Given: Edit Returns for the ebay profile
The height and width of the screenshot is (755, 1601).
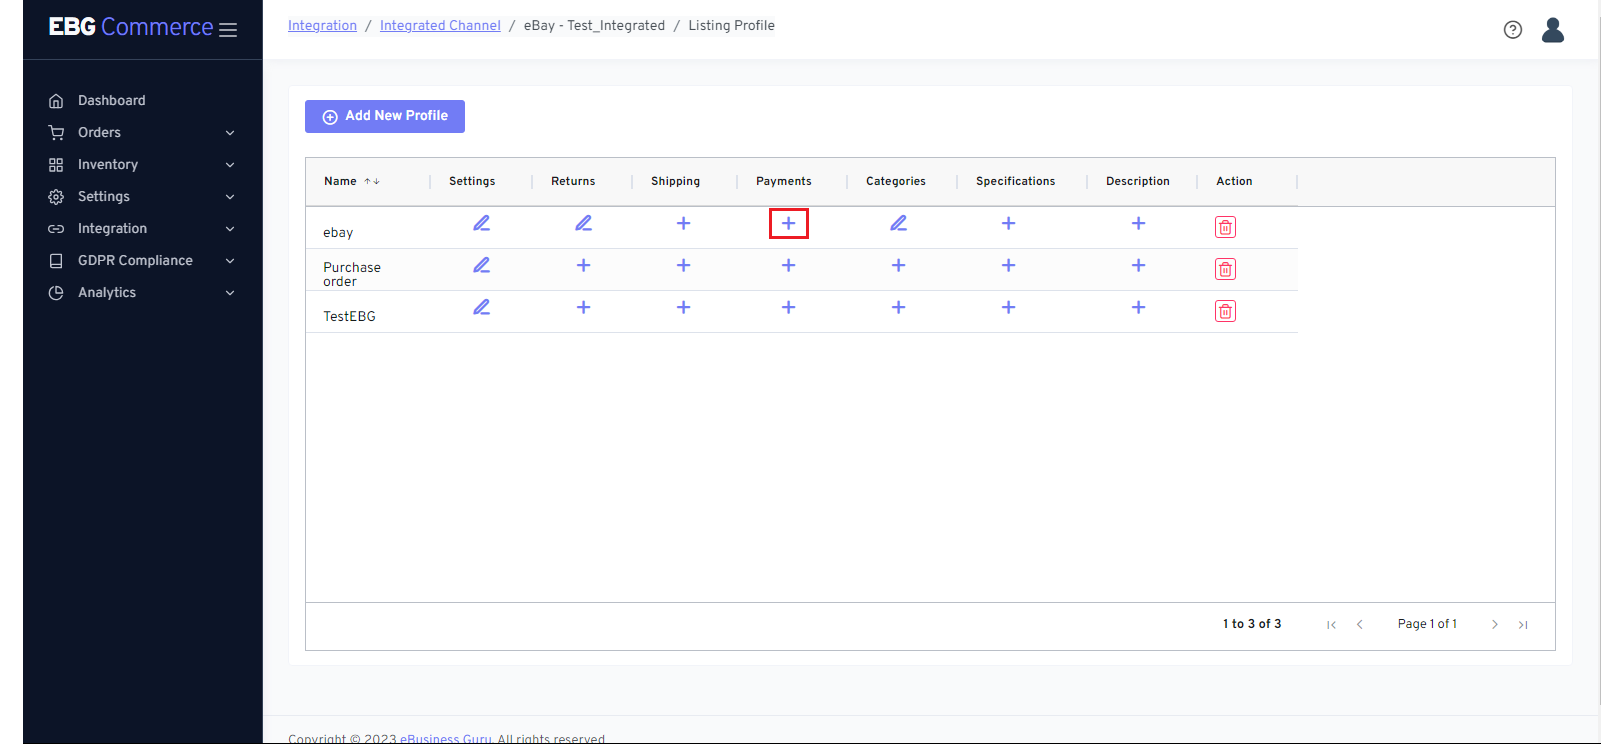Looking at the screenshot, I should 583,223.
